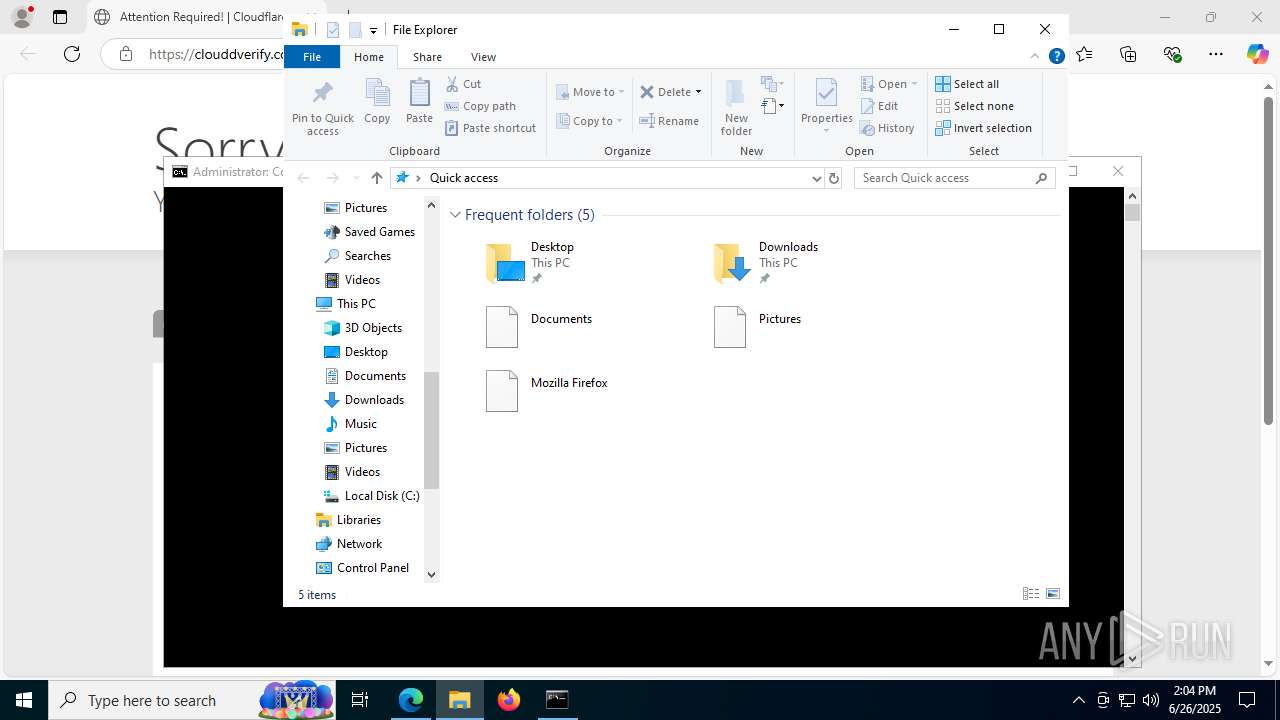Expand the address bar history dropdown
The height and width of the screenshot is (720, 1280).
tap(817, 178)
